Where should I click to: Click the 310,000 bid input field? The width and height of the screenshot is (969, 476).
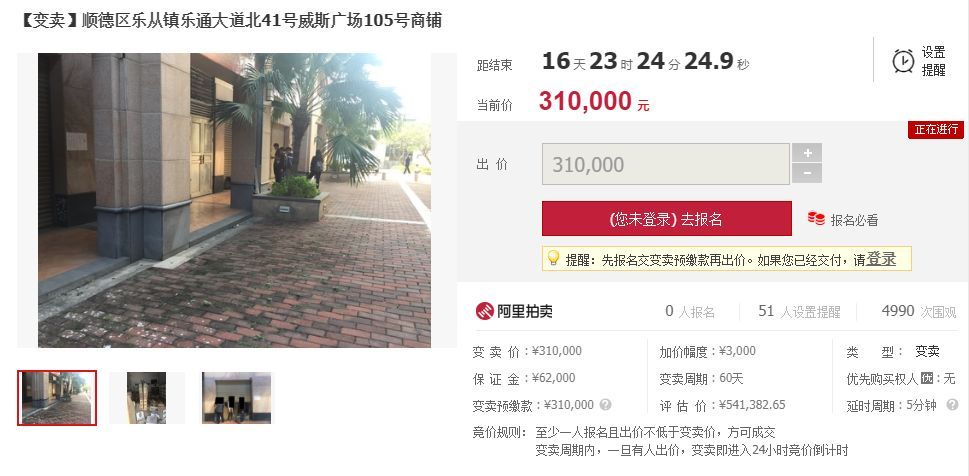[x=666, y=164]
